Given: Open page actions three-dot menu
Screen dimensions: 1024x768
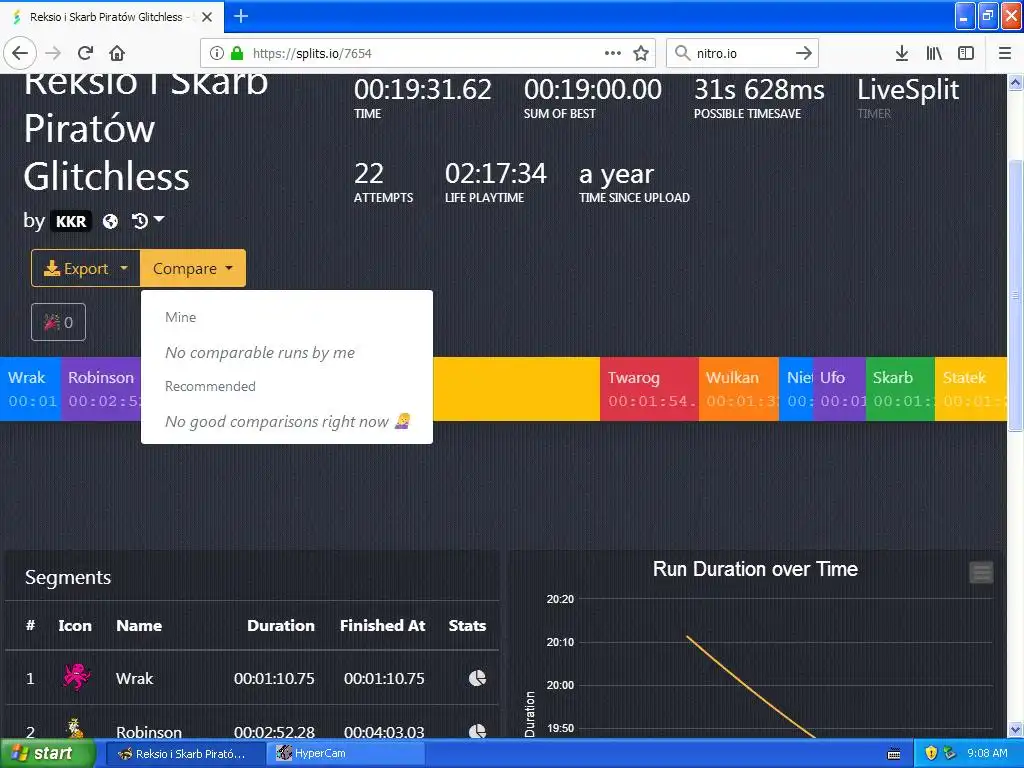Looking at the screenshot, I should [x=613, y=53].
